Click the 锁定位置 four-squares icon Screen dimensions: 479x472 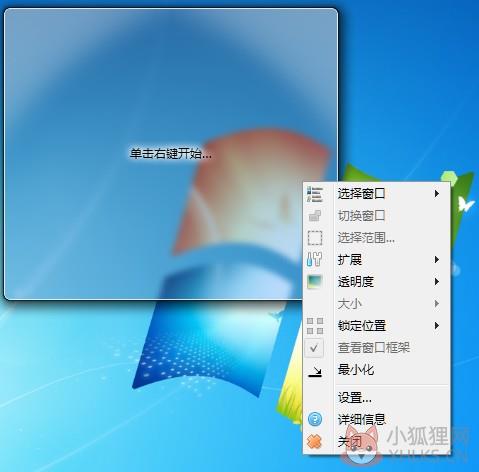coord(315,326)
